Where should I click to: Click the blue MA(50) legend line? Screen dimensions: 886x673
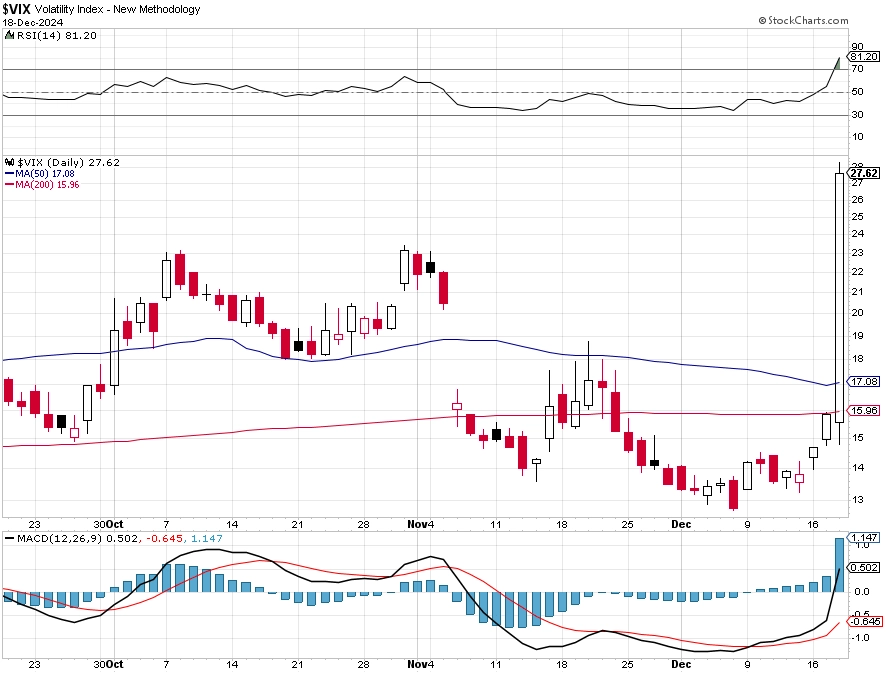10,173
